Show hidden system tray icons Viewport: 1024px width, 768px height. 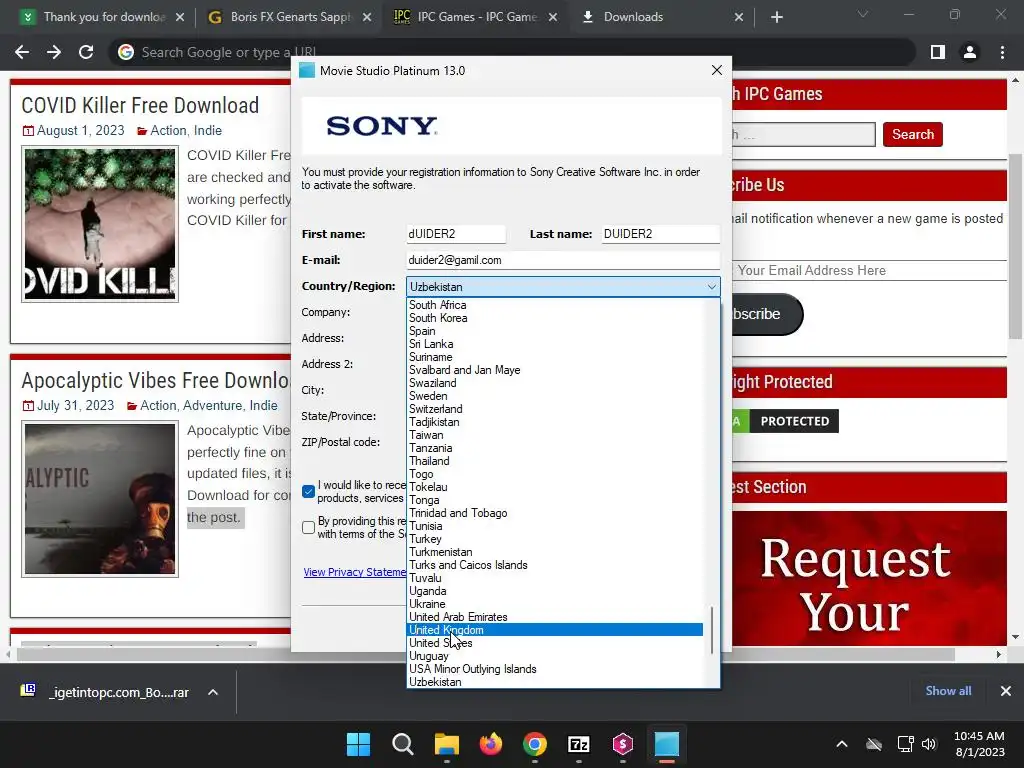[842, 744]
